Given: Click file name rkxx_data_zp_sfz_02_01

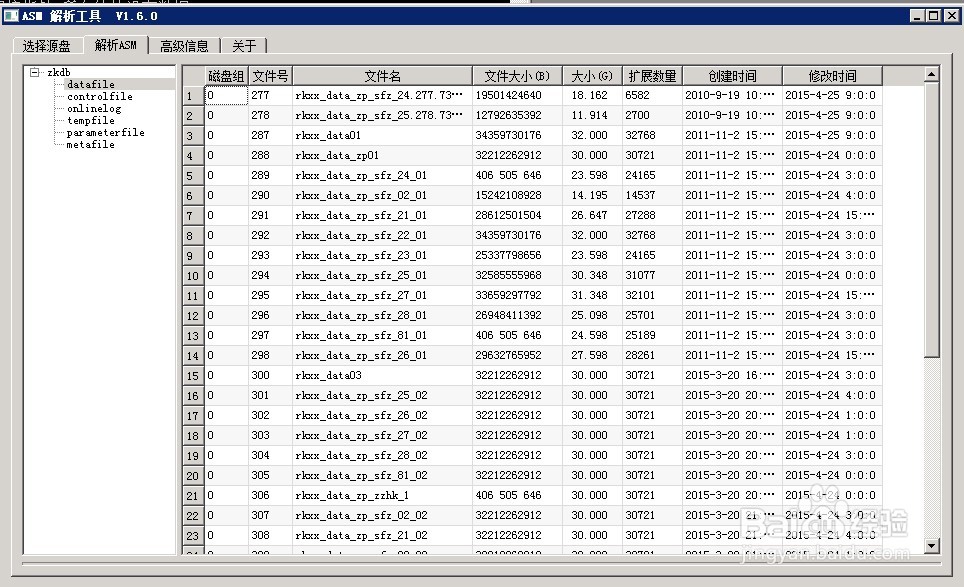Looking at the screenshot, I should 361,195.
